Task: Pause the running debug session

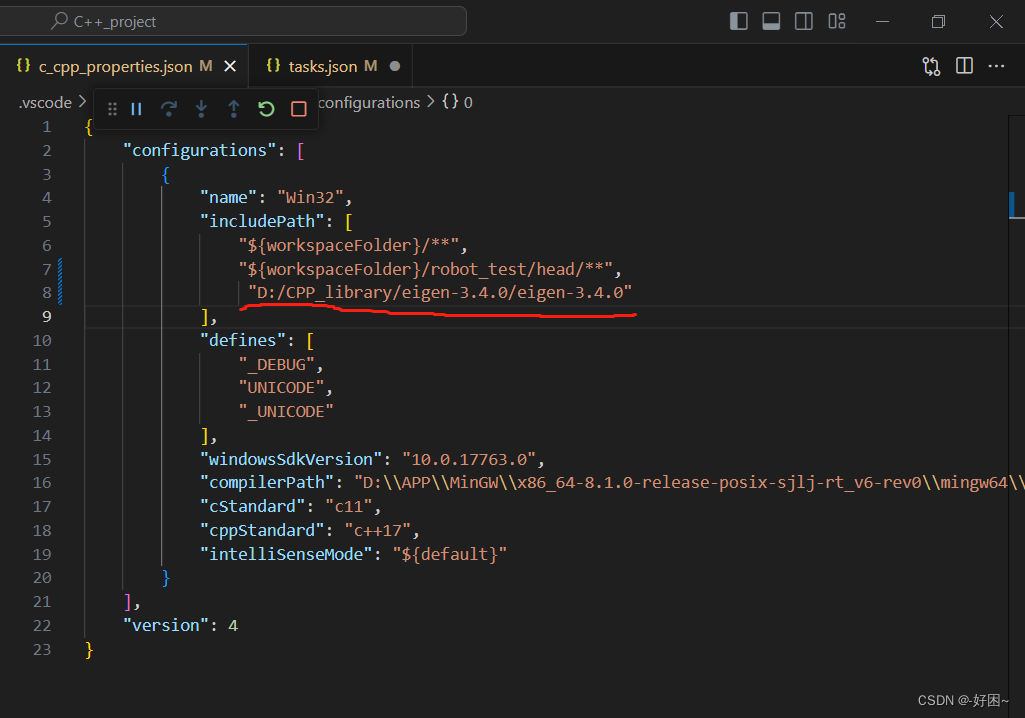Action: [136, 110]
